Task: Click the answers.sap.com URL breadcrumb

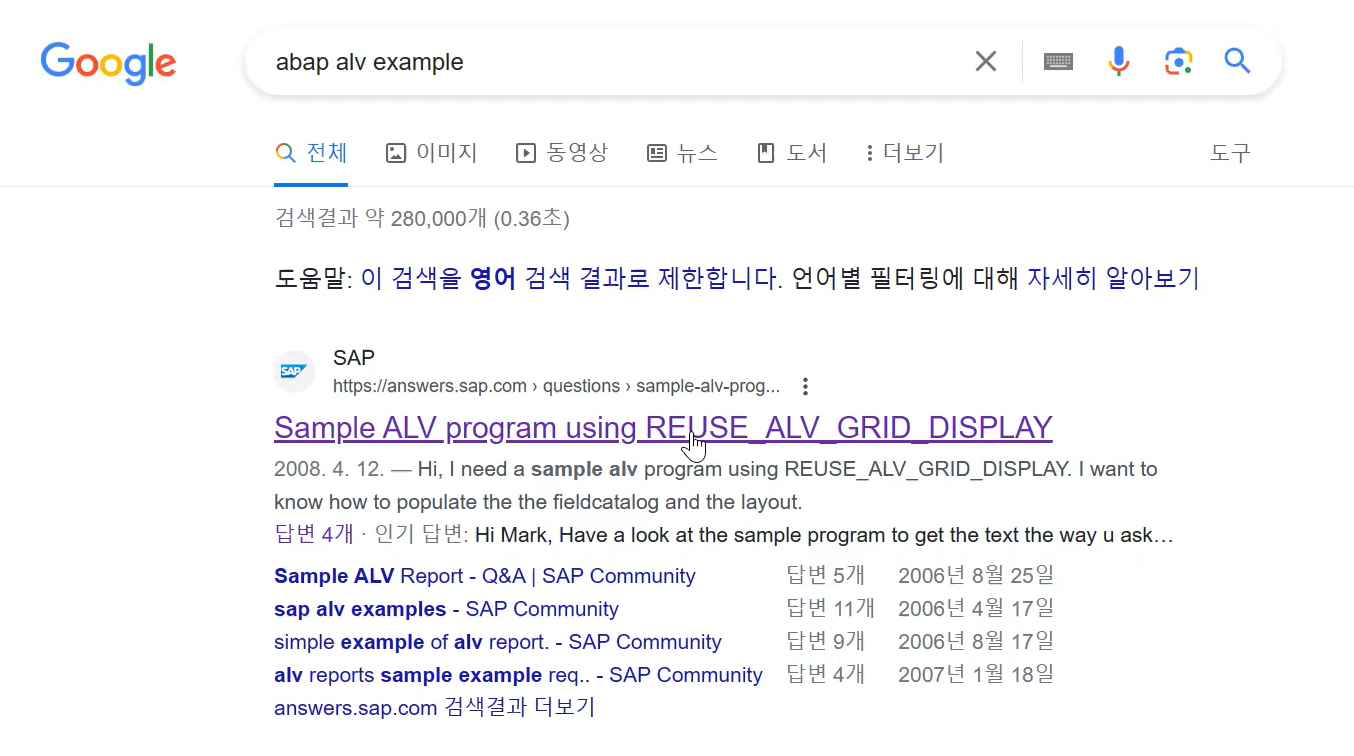Action: [x=556, y=386]
